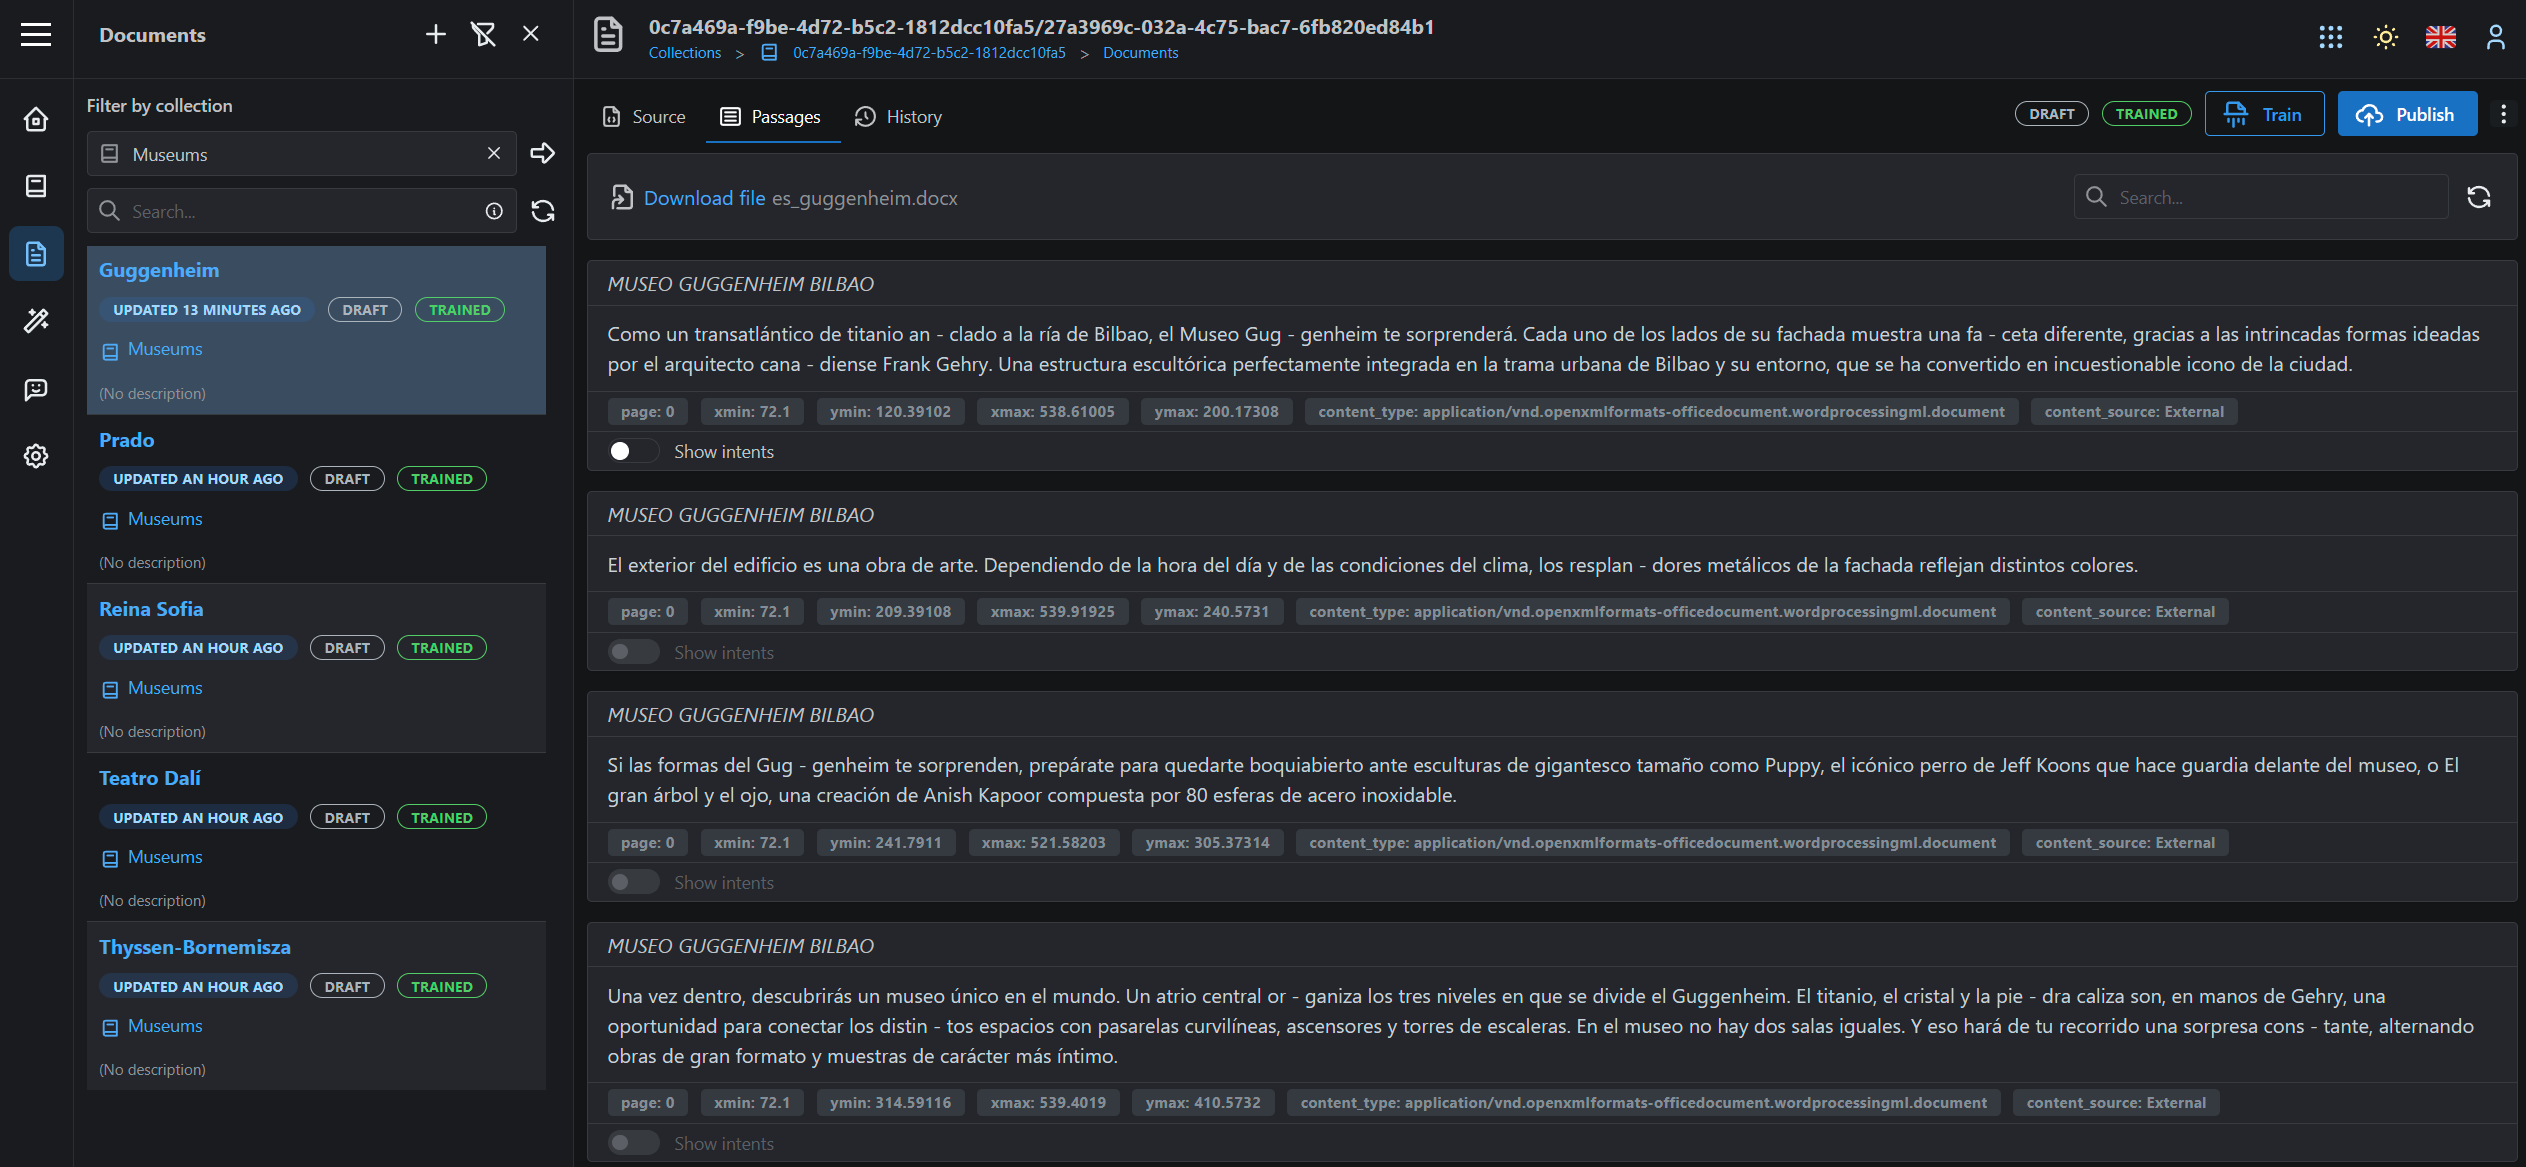
Task: Open the user account menu
Action: (2496, 37)
